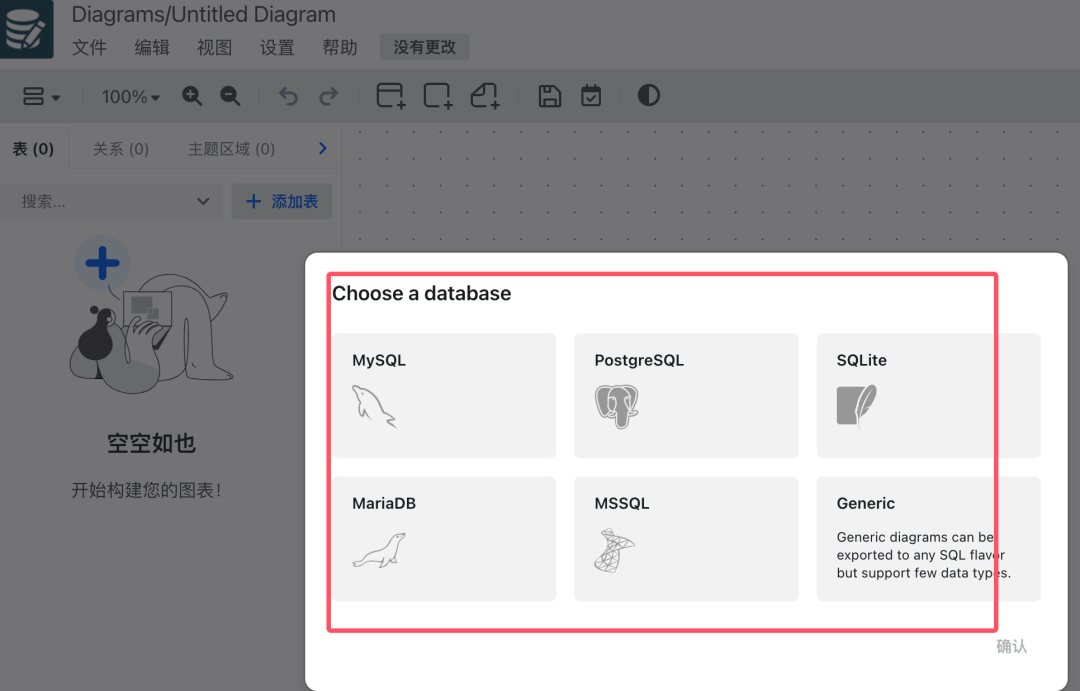Expand the 100% zoom level dropdown
The image size is (1080, 691).
coord(131,97)
